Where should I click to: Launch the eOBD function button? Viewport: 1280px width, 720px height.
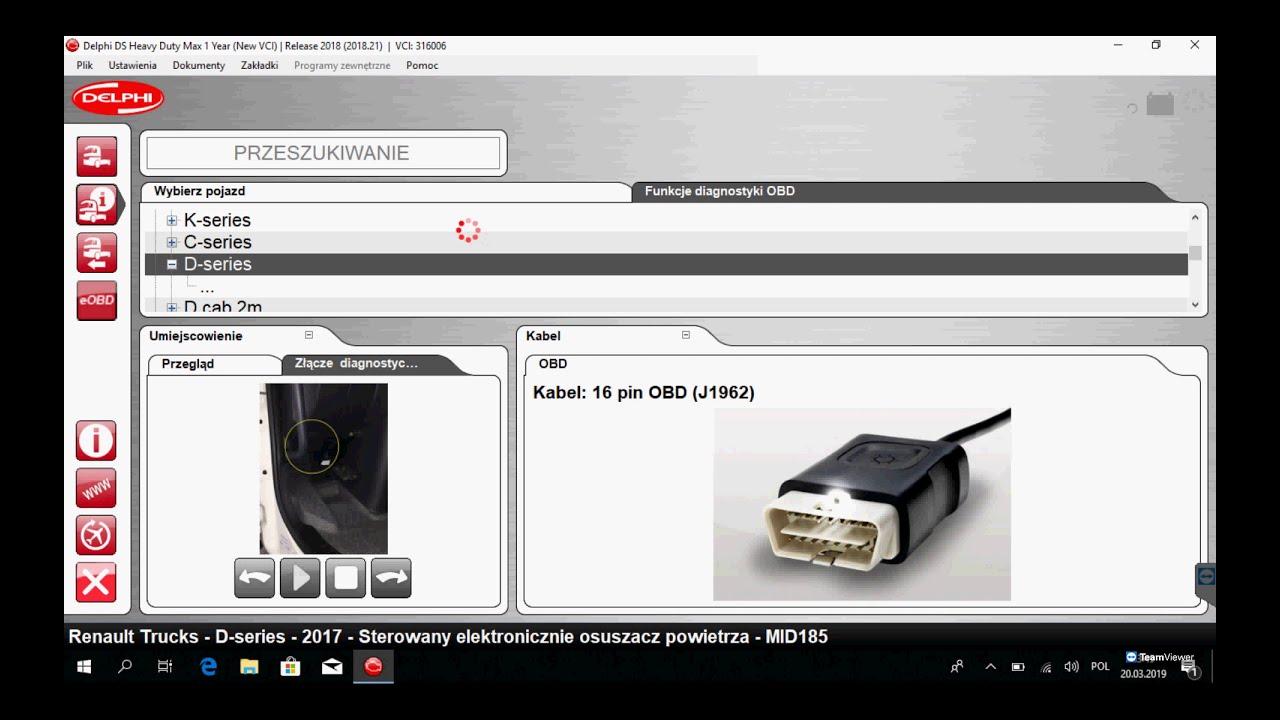[x=97, y=301]
